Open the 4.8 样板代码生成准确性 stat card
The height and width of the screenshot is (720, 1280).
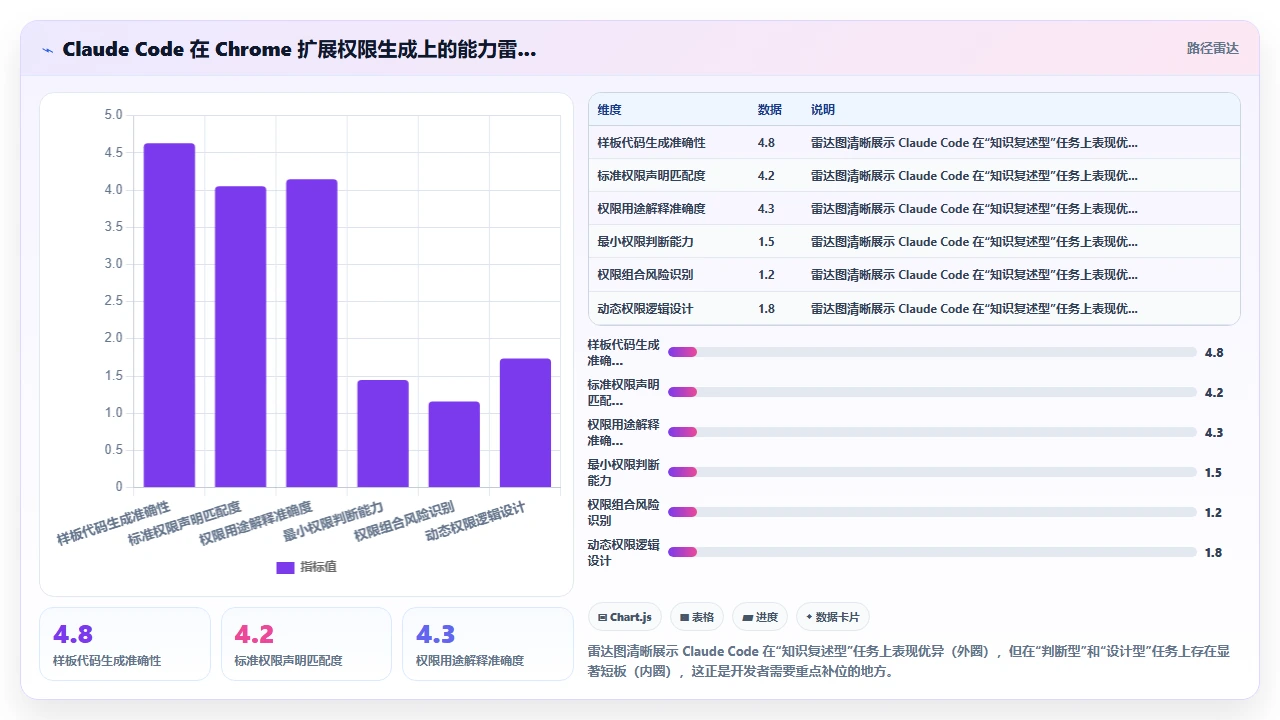tap(125, 644)
